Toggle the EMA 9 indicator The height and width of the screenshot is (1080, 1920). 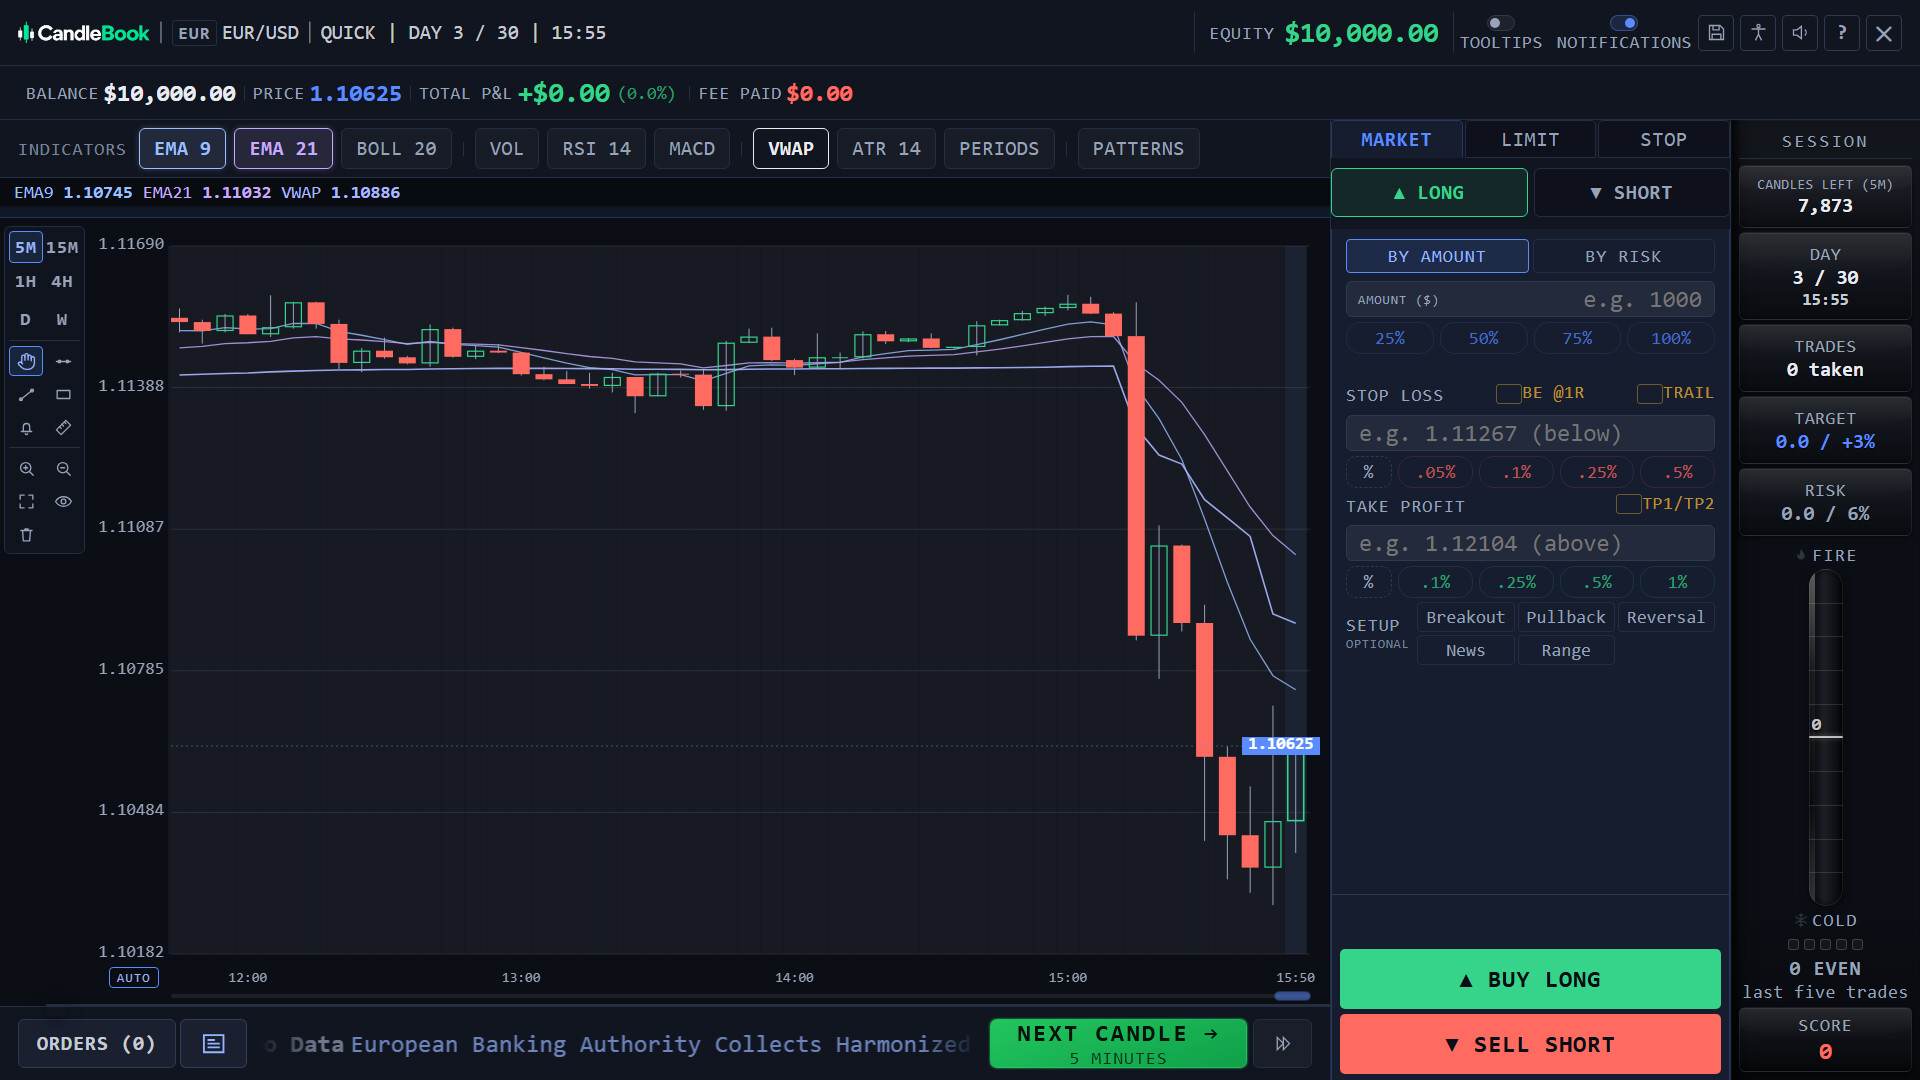tap(182, 149)
